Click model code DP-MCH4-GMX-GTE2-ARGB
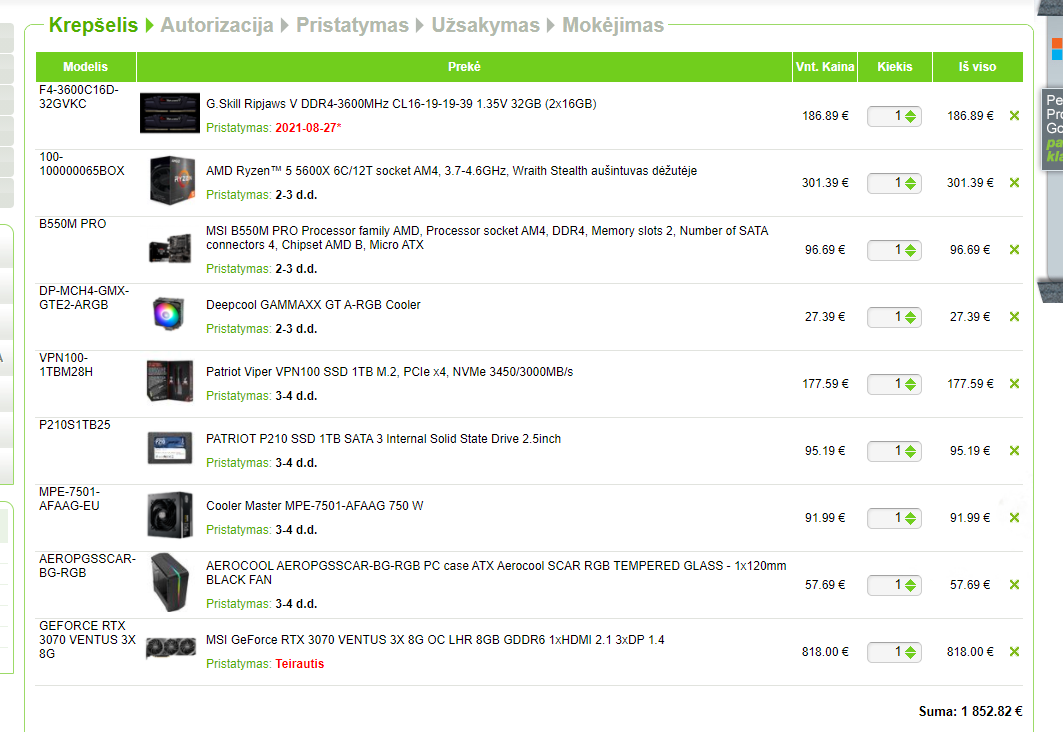This screenshot has width=1063, height=732. point(84,298)
